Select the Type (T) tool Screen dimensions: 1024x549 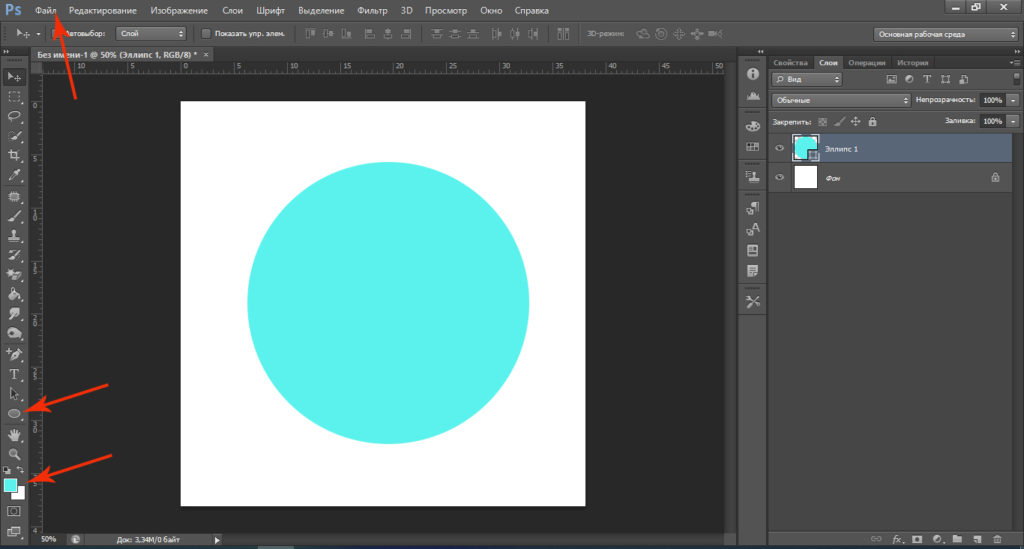pyautogui.click(x=14, y=374)
